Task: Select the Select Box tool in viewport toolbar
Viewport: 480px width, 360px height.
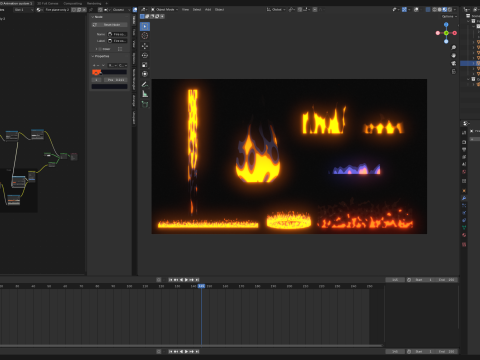Action: coord(145,26)
